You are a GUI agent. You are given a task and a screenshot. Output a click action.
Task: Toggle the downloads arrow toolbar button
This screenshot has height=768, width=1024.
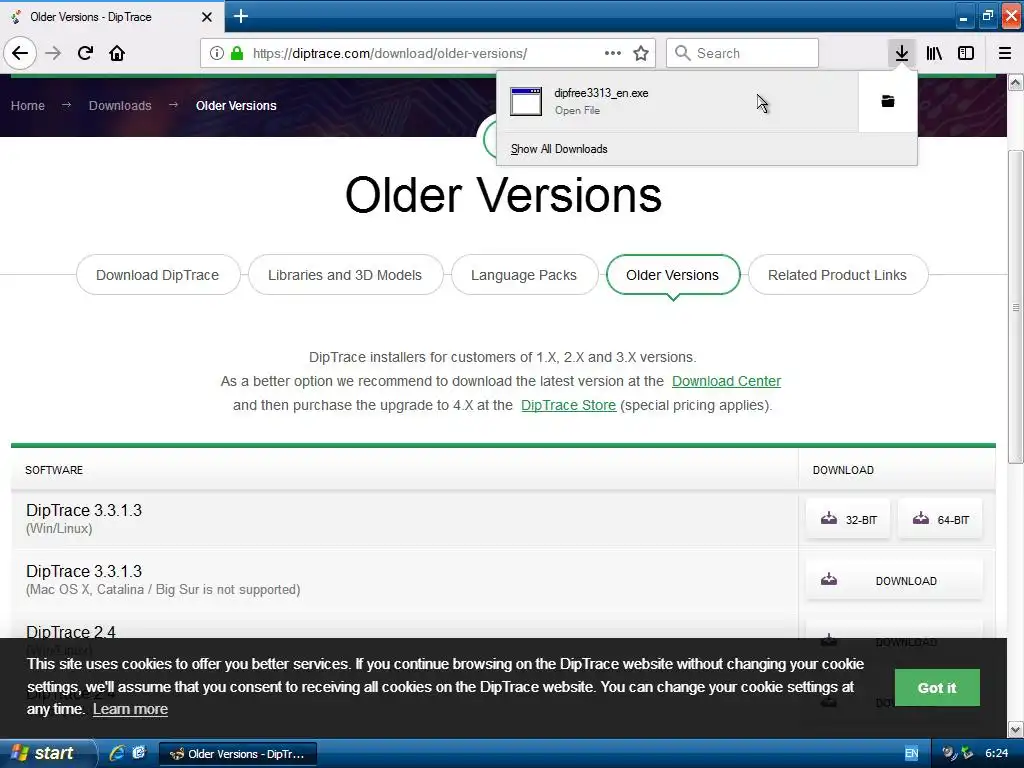pos(902,53)
